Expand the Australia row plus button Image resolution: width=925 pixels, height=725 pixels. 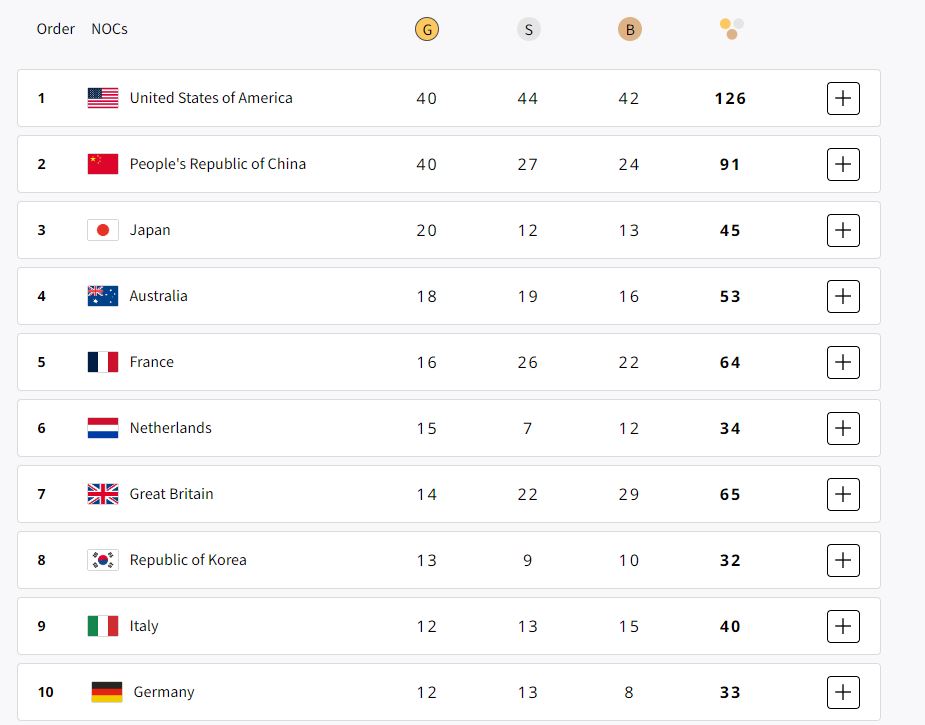[x=843, y=296]
